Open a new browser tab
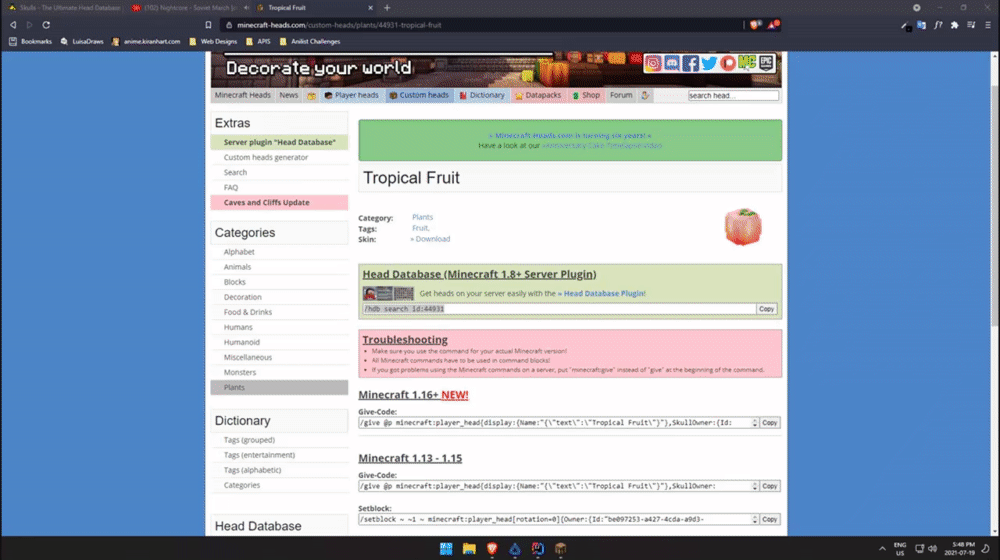The image size is (1000, 560). (387, 8)
